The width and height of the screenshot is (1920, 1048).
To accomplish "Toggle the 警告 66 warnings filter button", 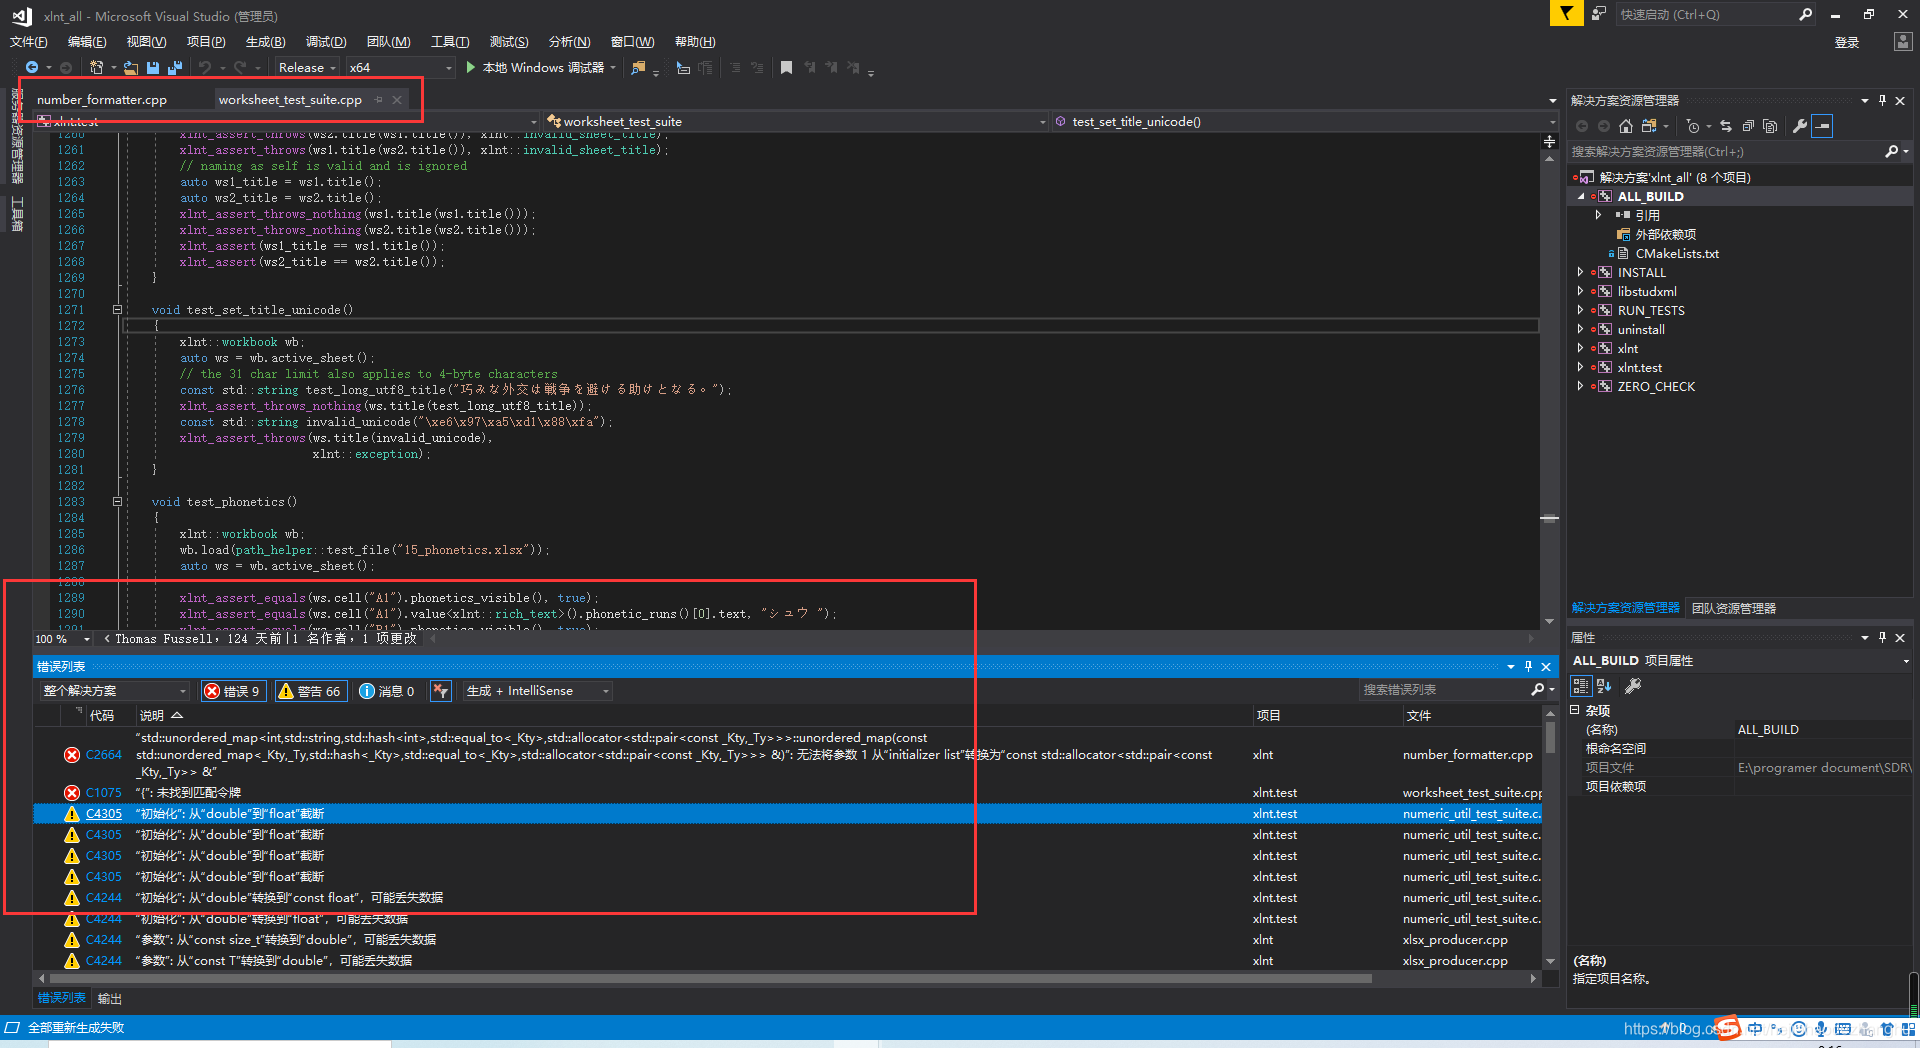I will pos(310,690).
